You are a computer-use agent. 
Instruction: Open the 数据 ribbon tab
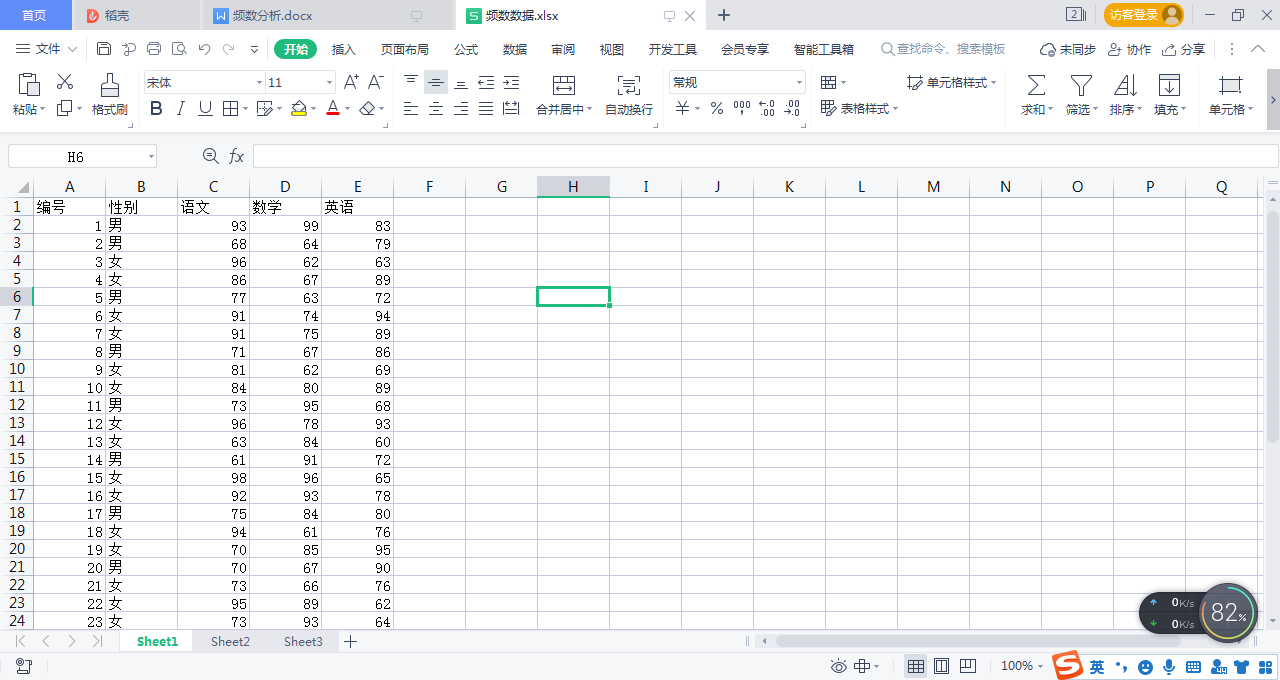514,48
